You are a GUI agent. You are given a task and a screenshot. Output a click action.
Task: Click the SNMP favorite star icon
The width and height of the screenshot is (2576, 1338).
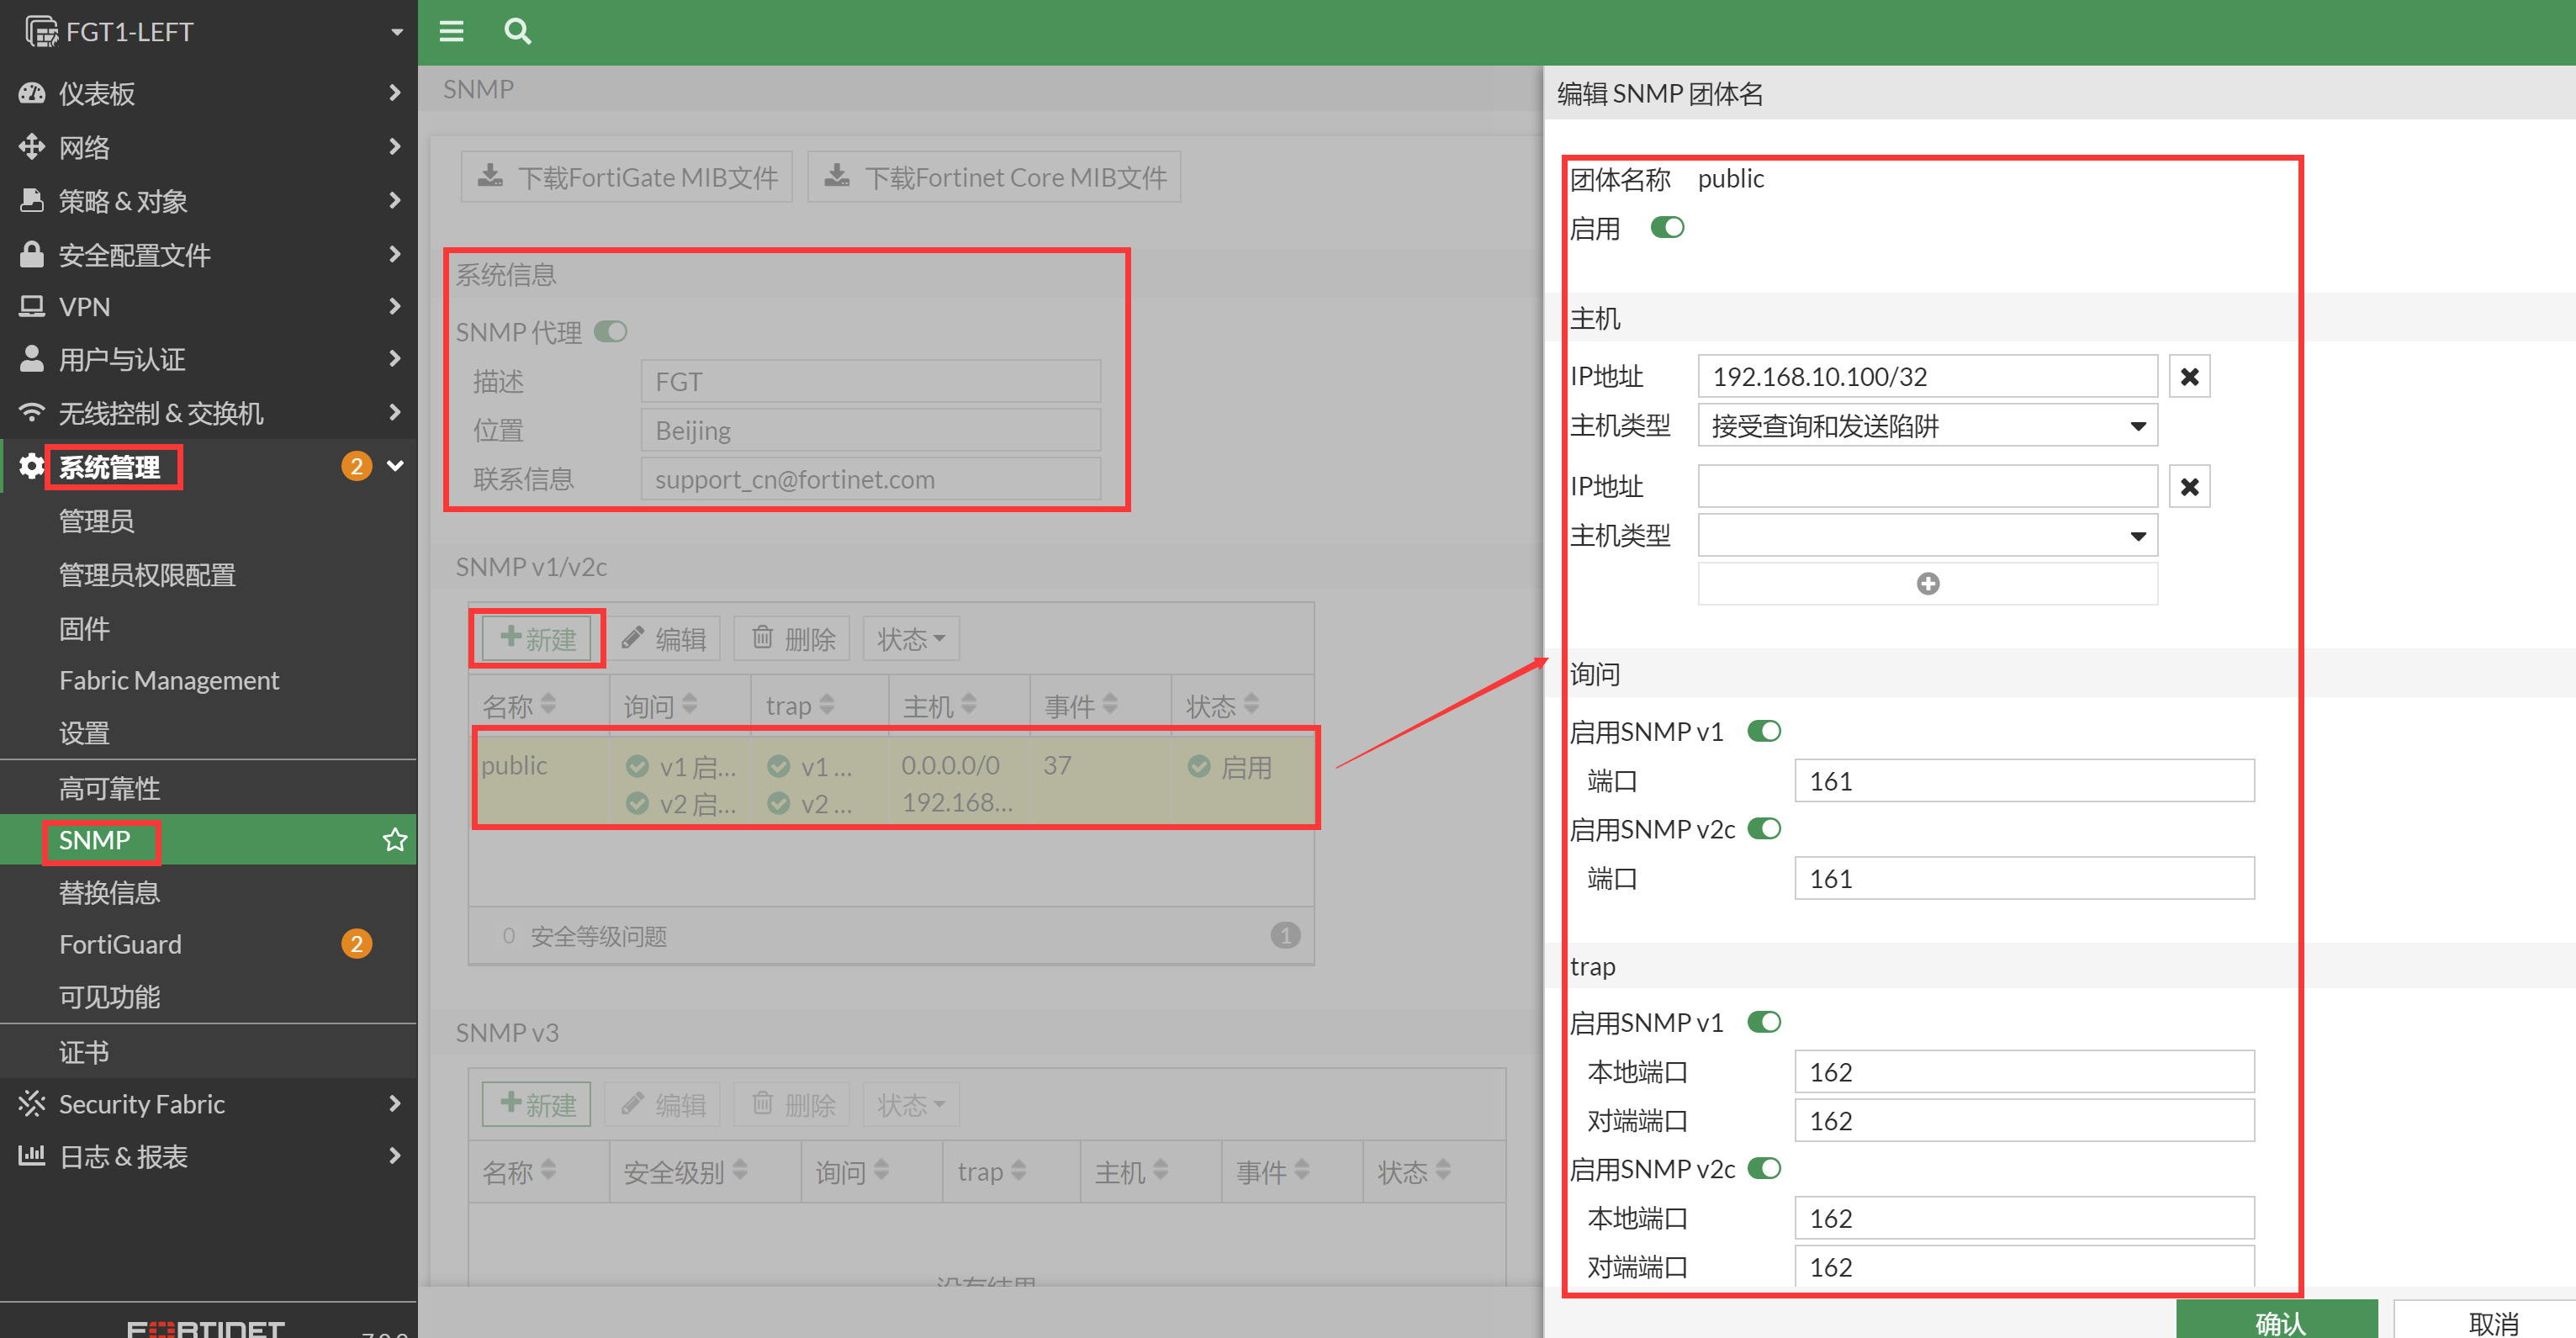pos(395,839)
